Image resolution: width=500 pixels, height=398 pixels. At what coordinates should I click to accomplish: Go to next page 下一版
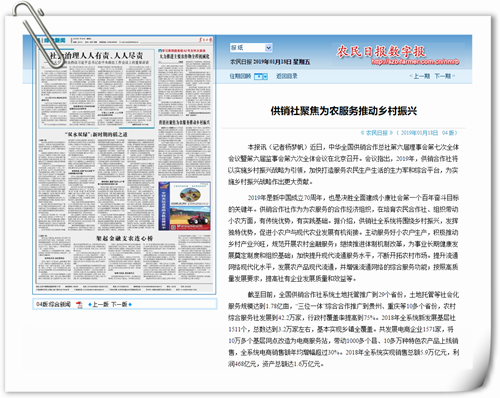[x=119, y=304]
